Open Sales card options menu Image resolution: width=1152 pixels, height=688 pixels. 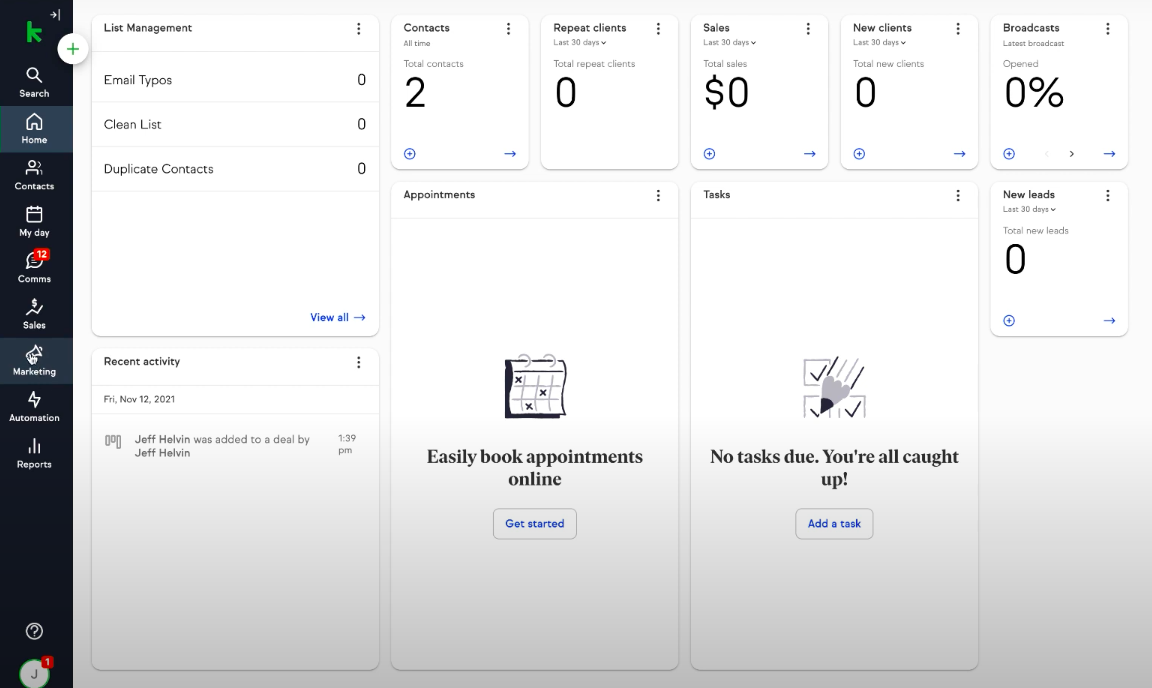pyautogui.click(x=808, y=29)
